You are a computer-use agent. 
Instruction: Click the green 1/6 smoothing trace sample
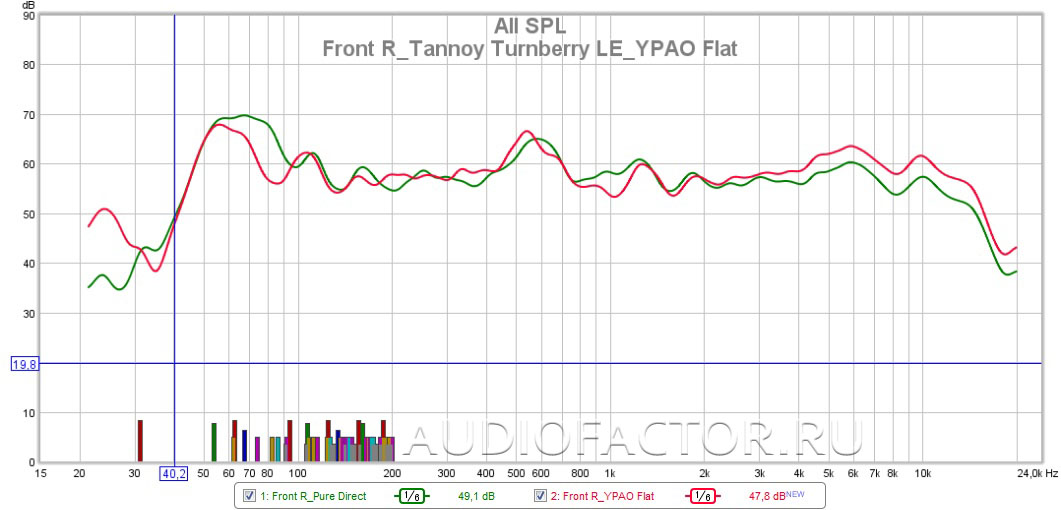point(411,496)
